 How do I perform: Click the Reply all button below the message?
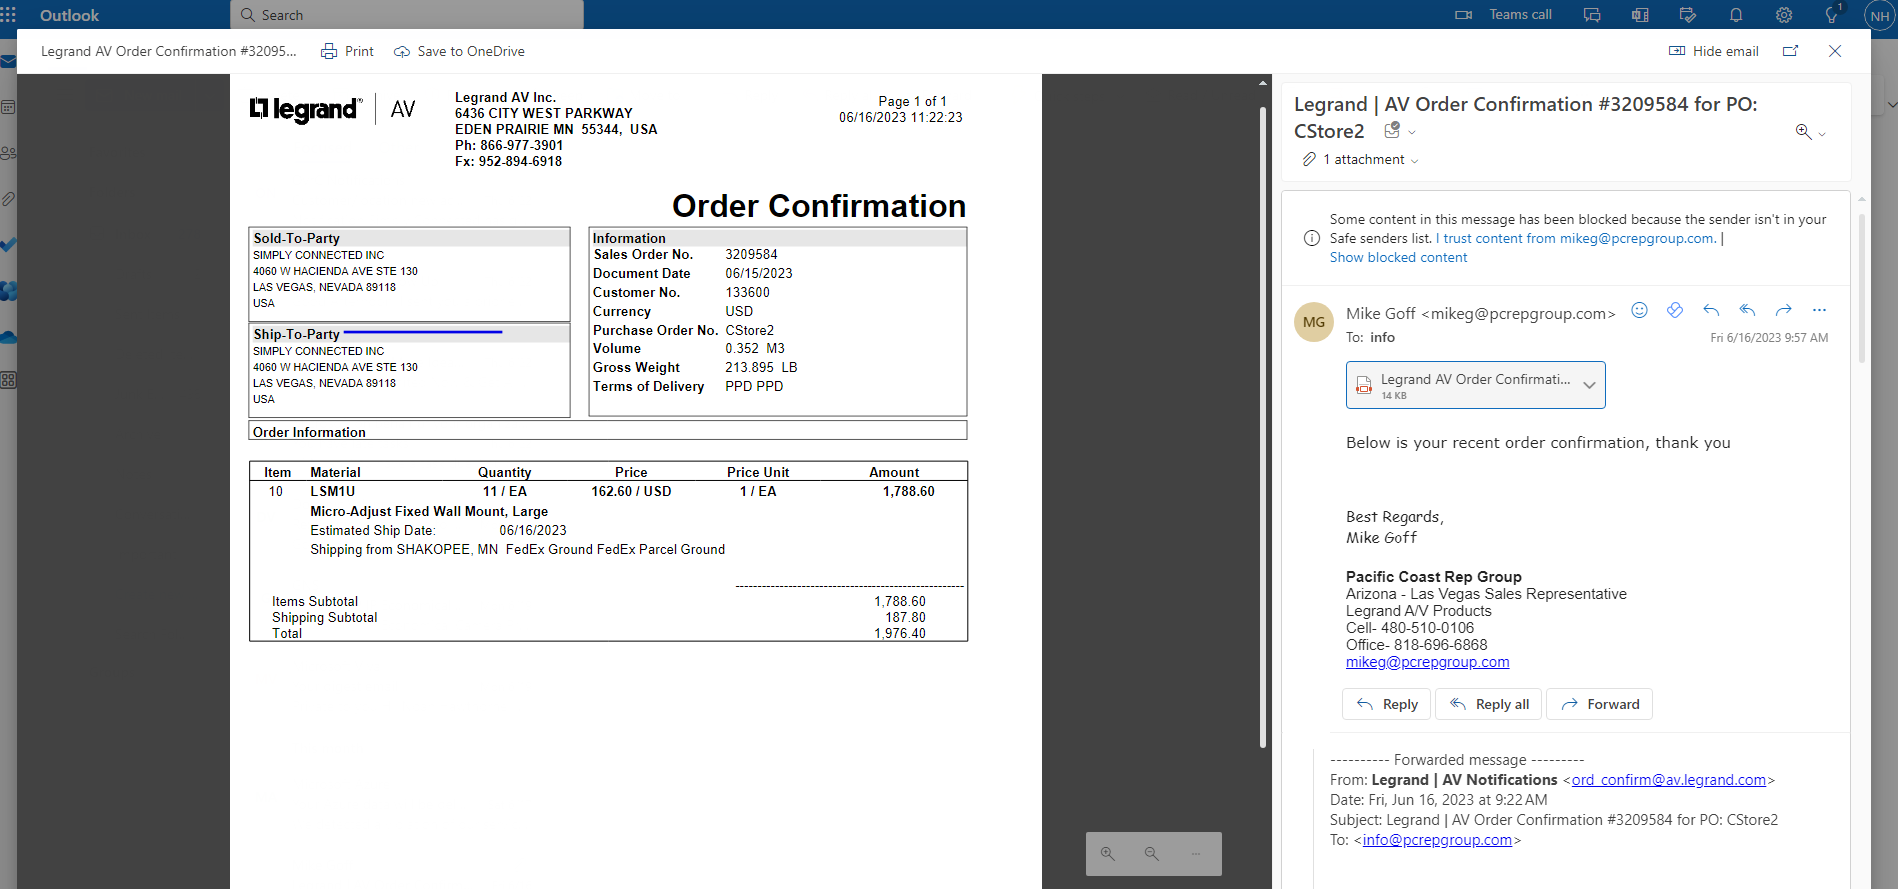point(1489,704)
